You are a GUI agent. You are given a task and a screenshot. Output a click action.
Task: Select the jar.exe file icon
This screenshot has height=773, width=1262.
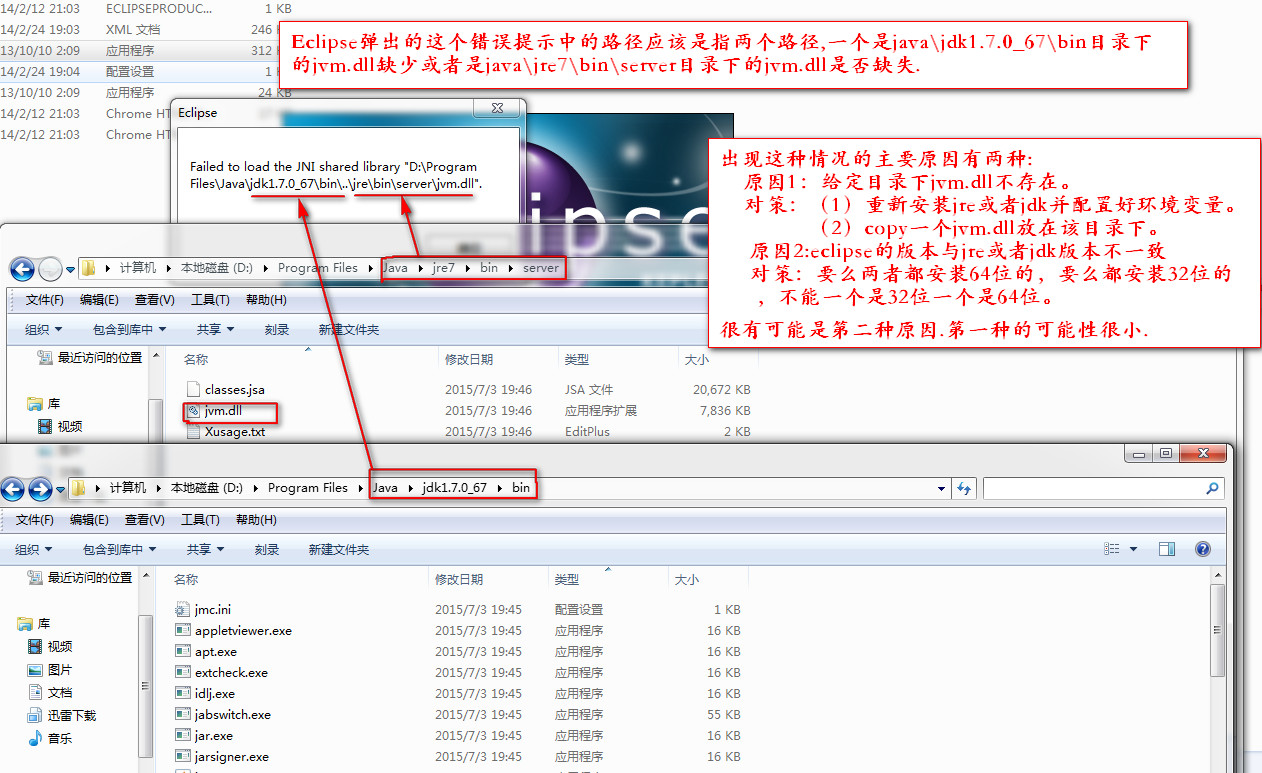[x=182, y=735]
